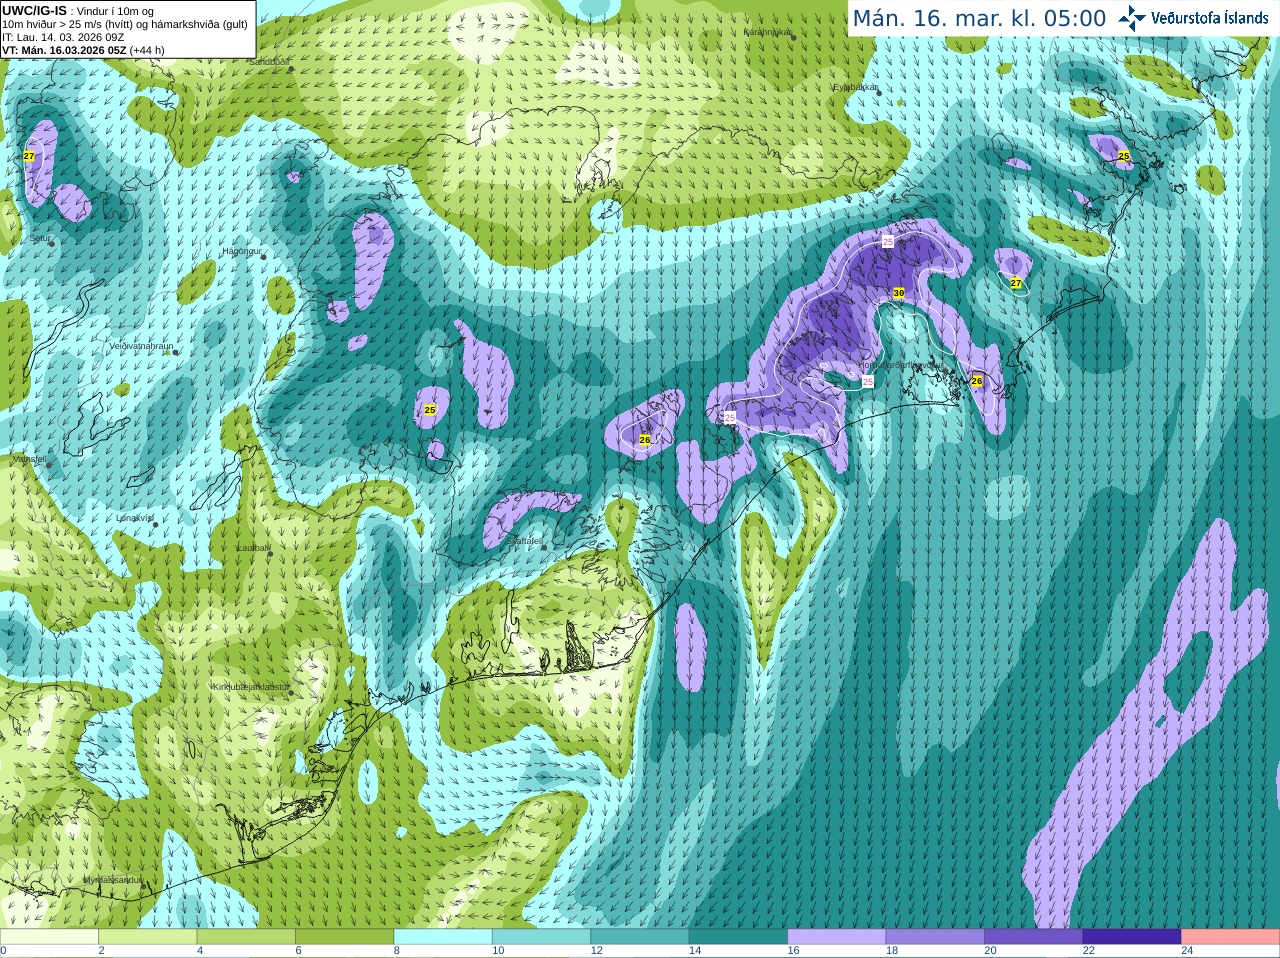The height and width of the screenshot is (958, 1280).
Task: Select the pink above-24 m/s legend swatch
Action: pyautogui.click(x=1231, y=936)
